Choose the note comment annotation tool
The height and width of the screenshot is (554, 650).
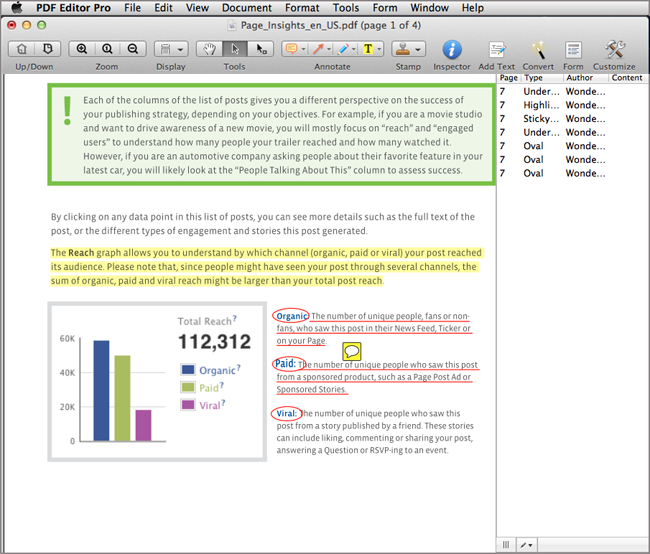tap(291, 49)
